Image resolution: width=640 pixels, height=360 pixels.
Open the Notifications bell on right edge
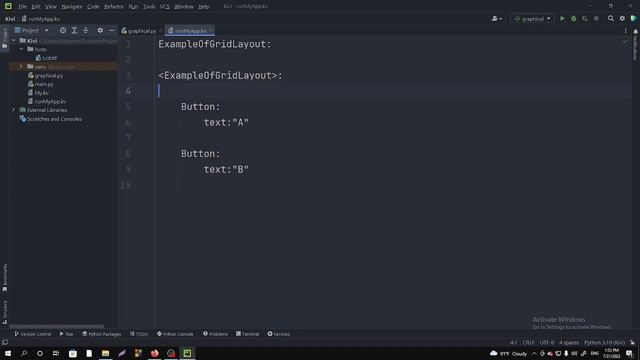pos(636,32)
